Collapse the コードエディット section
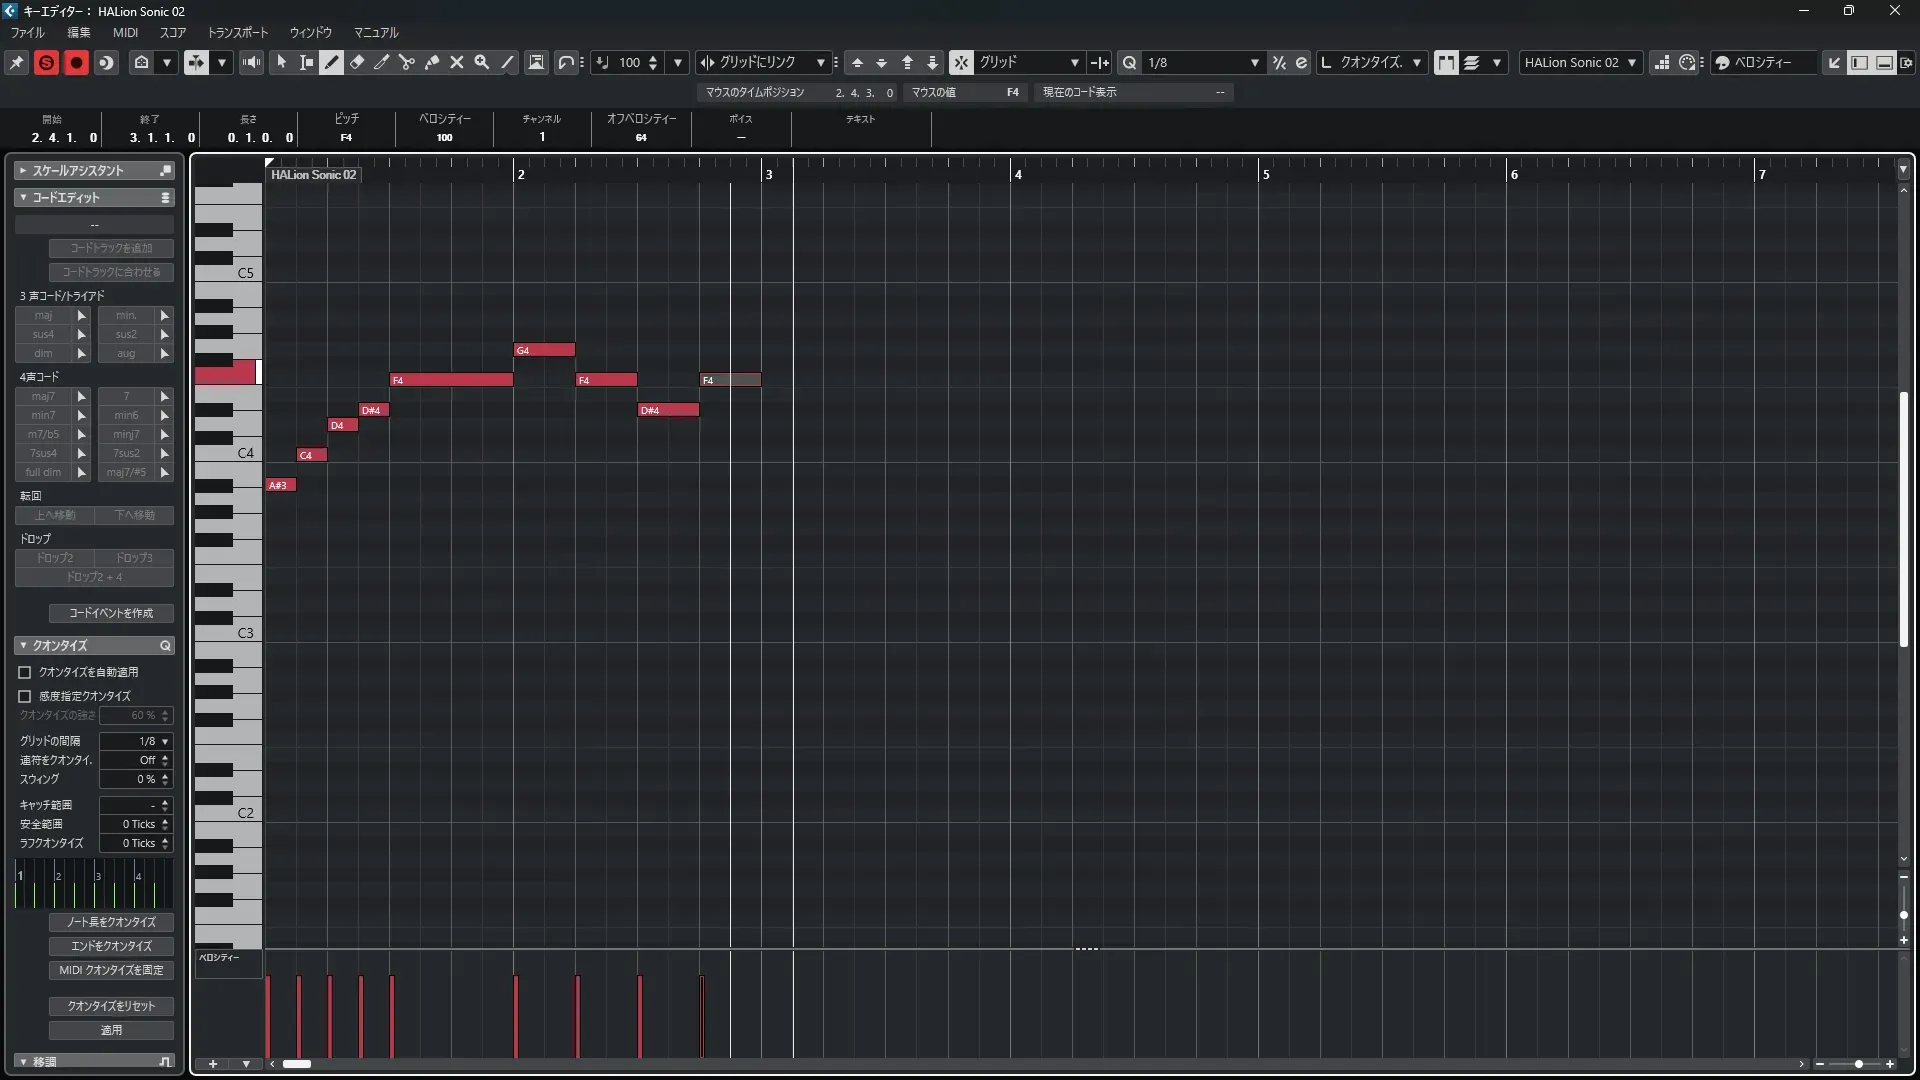1920x1080 pixels. coord(23,198)
